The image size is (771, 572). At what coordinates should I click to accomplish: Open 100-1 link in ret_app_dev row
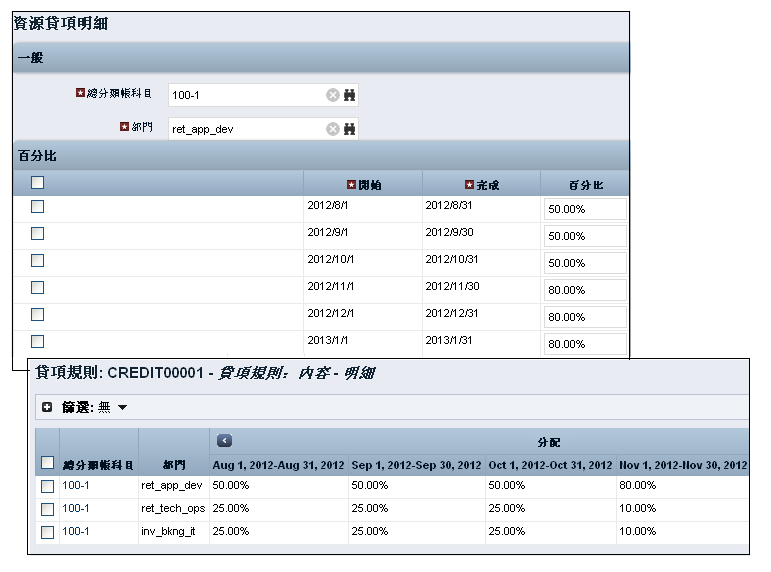(x=76, y=485)
